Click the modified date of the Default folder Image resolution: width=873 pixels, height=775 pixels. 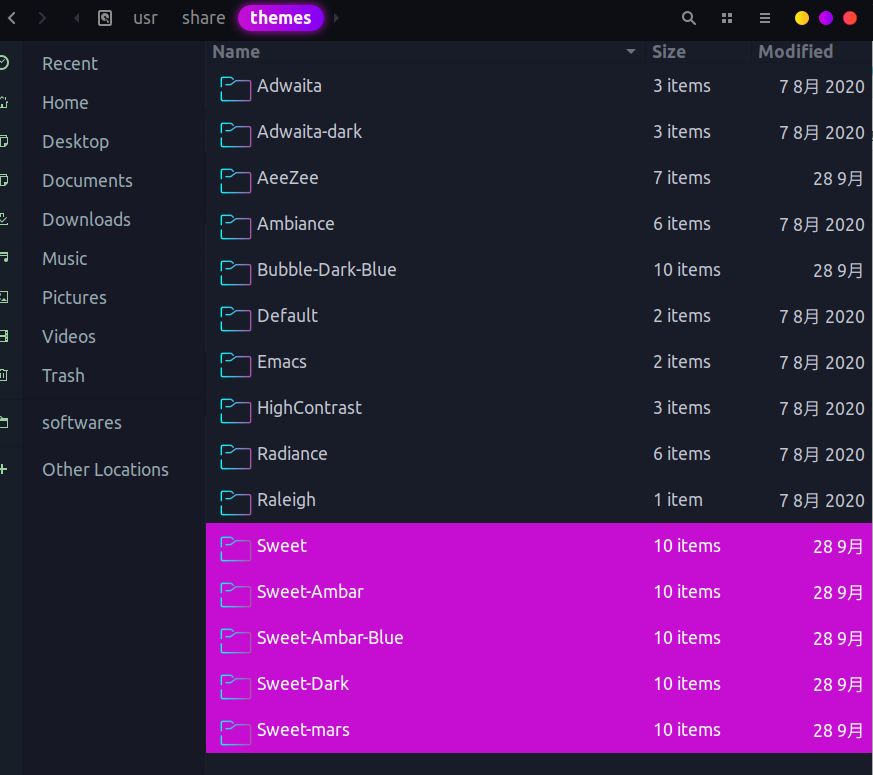click(x=821, y=316)
